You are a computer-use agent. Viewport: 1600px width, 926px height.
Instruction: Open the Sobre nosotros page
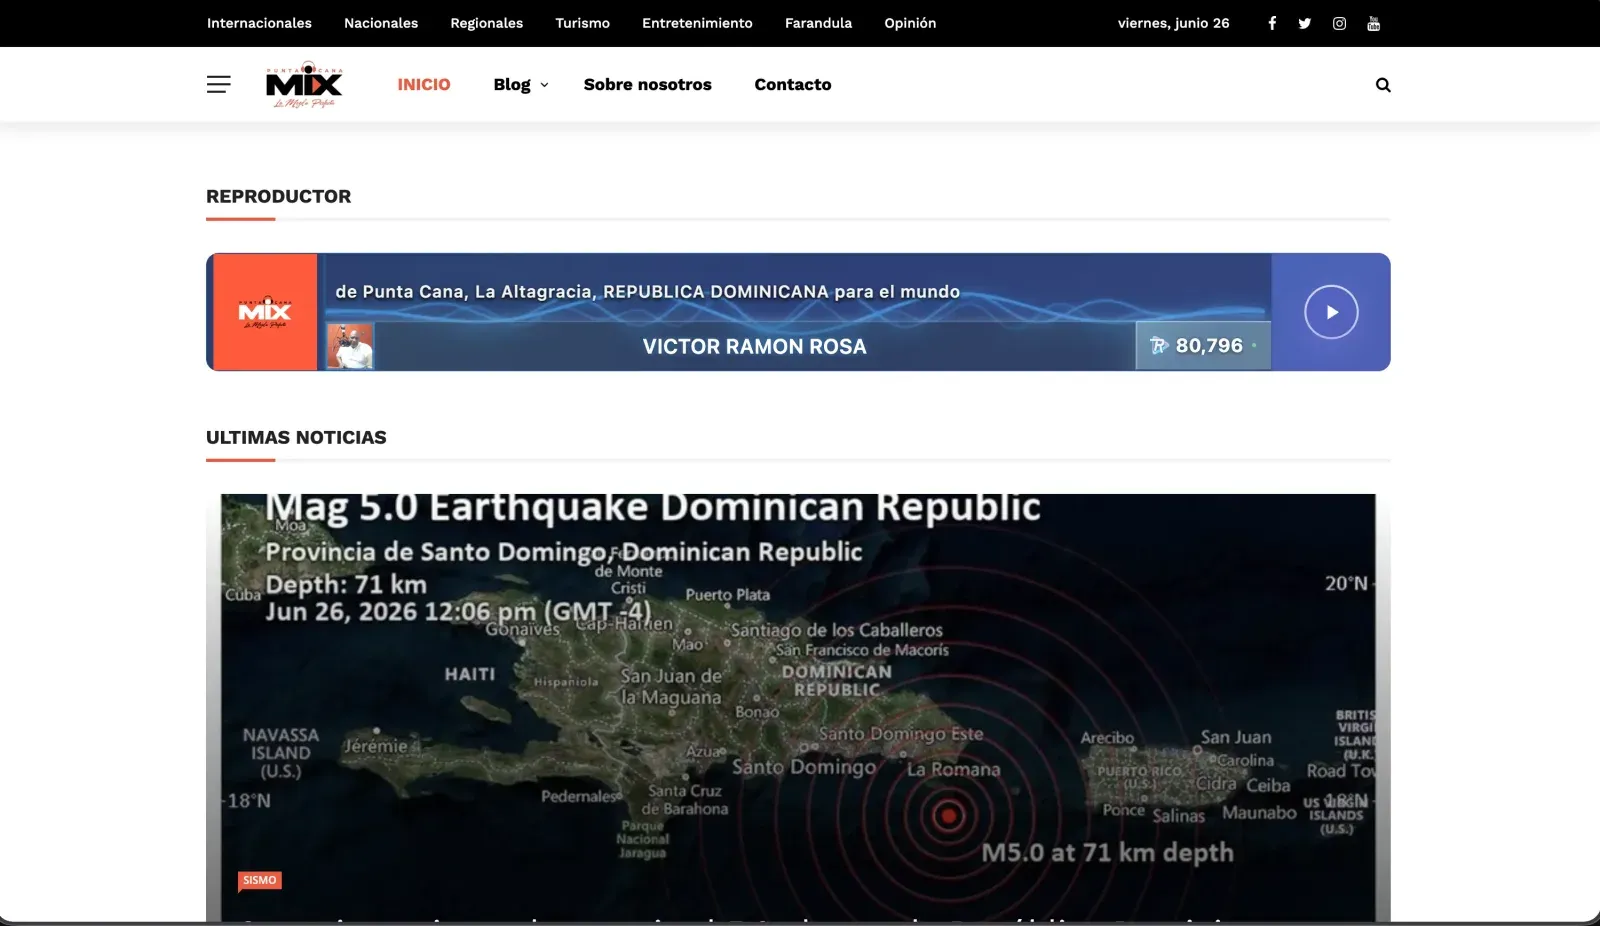[x=648, y=85]
